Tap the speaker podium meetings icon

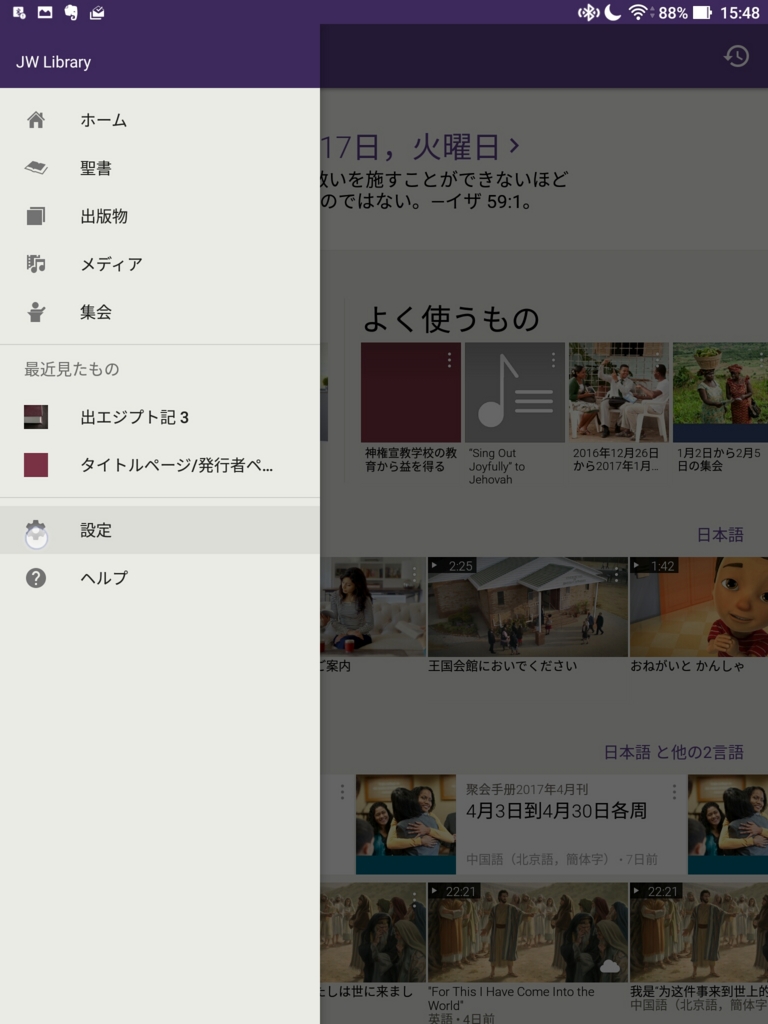pyautogui.click(x=36, y=312)
